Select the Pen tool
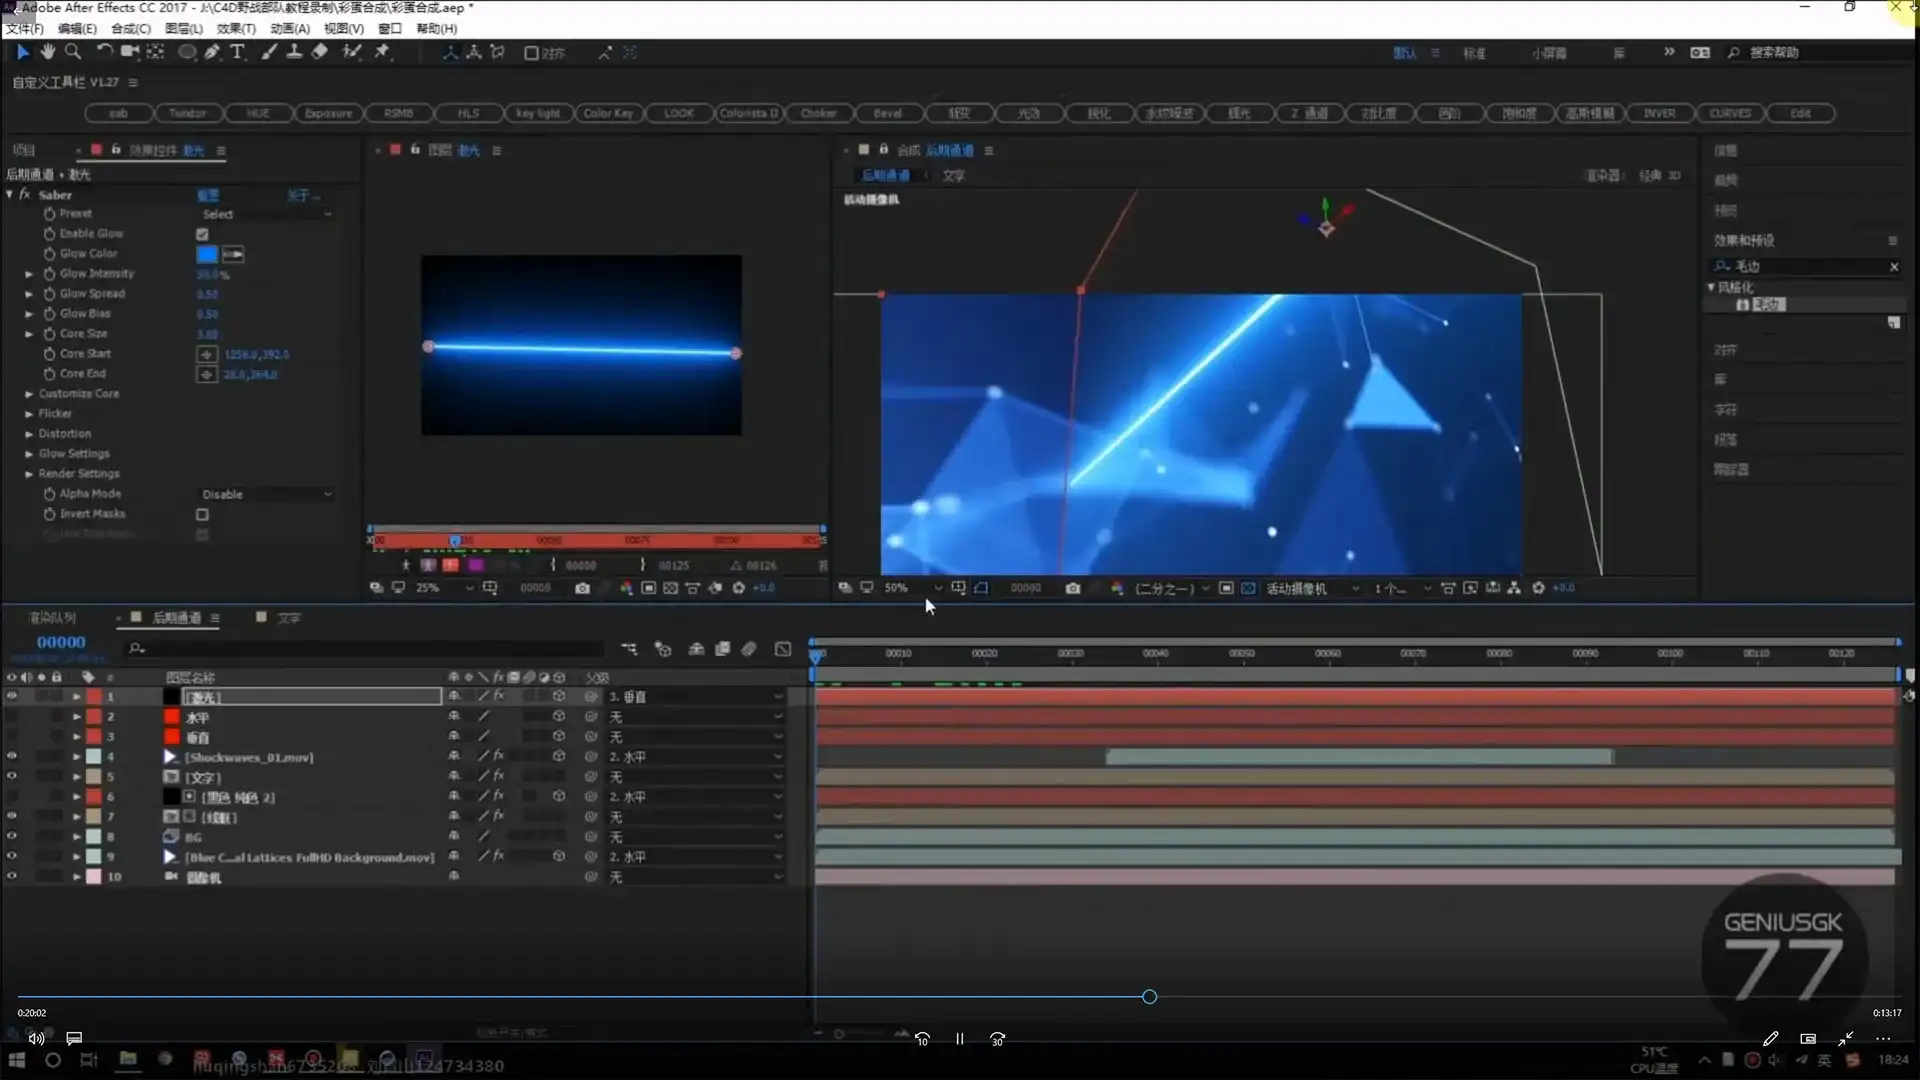The width and height of the screenshot is (1920, 1080). [x=212, y=52]
